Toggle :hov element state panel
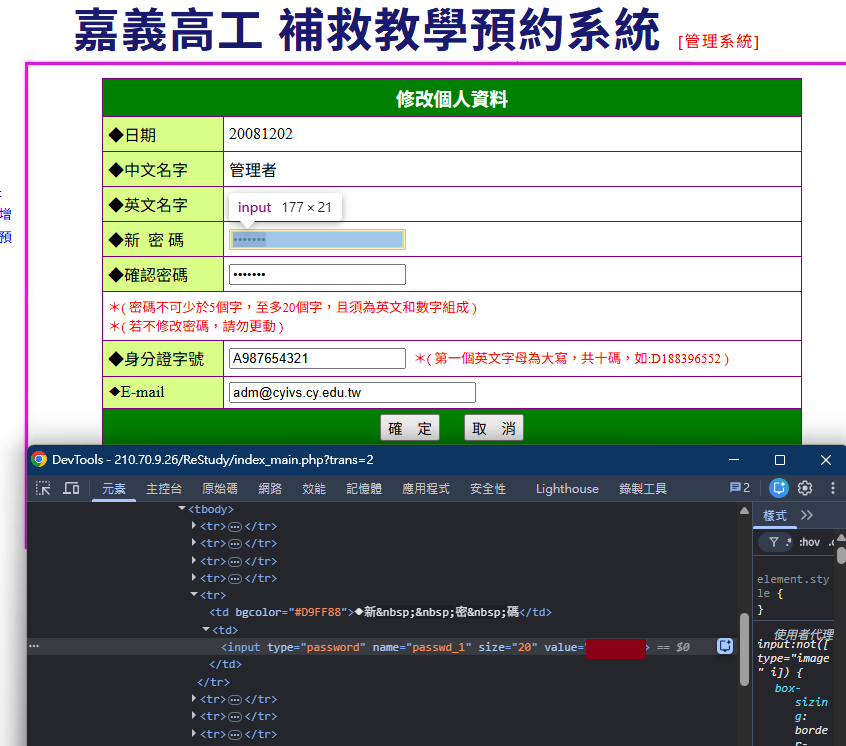Screen dimensions: 846x746 point(809,542)
